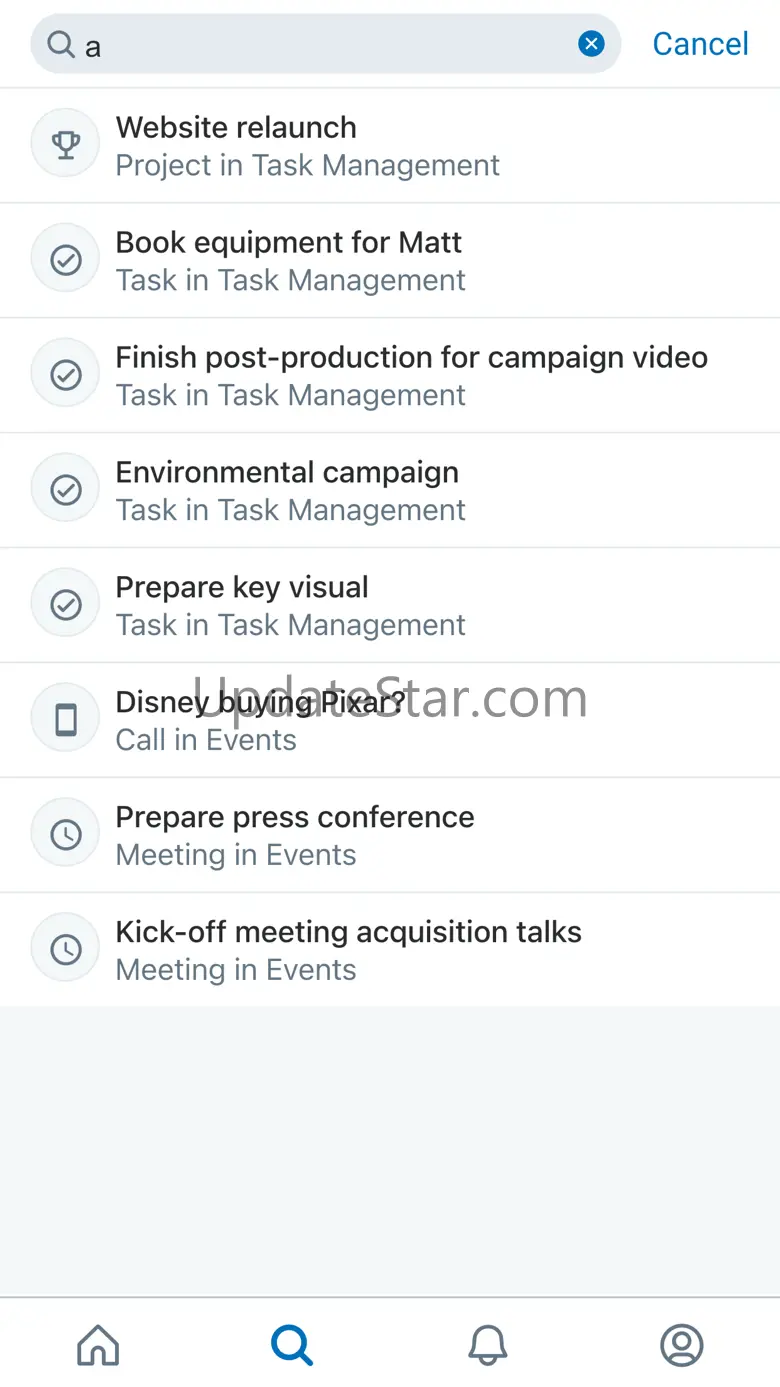
Task: Select the Search tab in bottom bar
Action: coord(292,1345)
